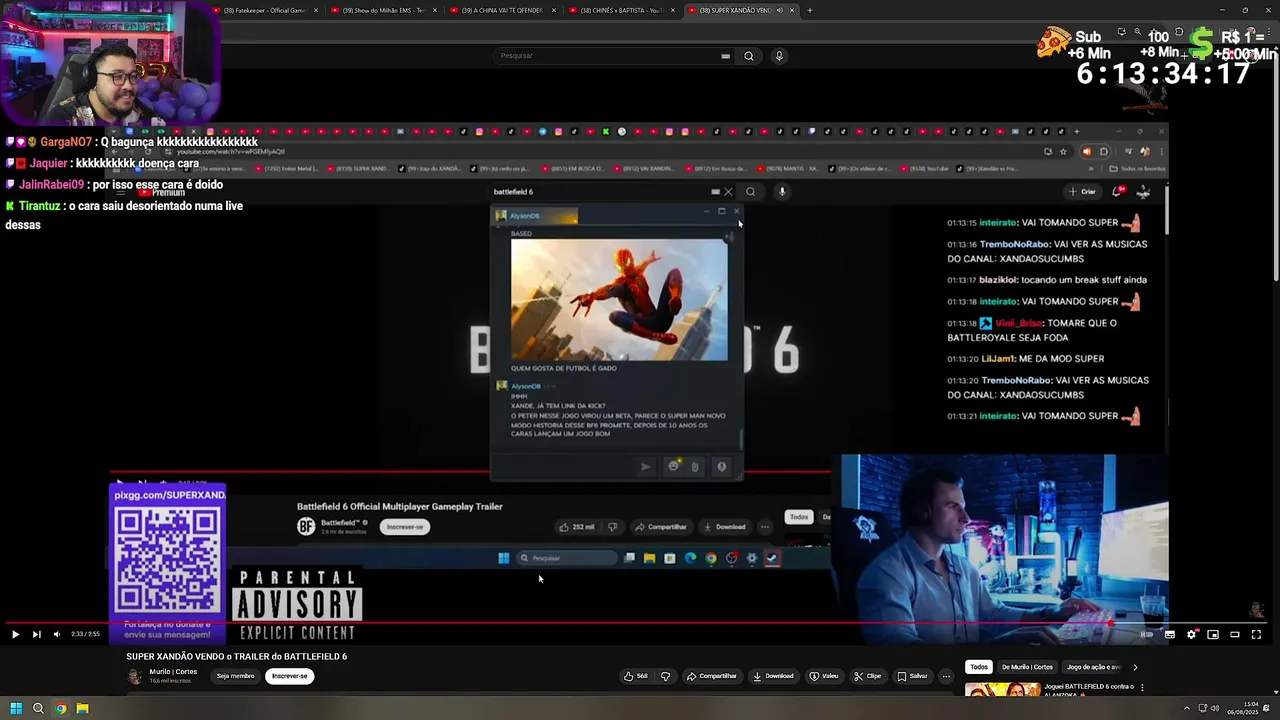Image resolution: width=1280 pixels, height=720 pixels.
Task: Start voice search with microphone icon
Action: tap(779, 56)
